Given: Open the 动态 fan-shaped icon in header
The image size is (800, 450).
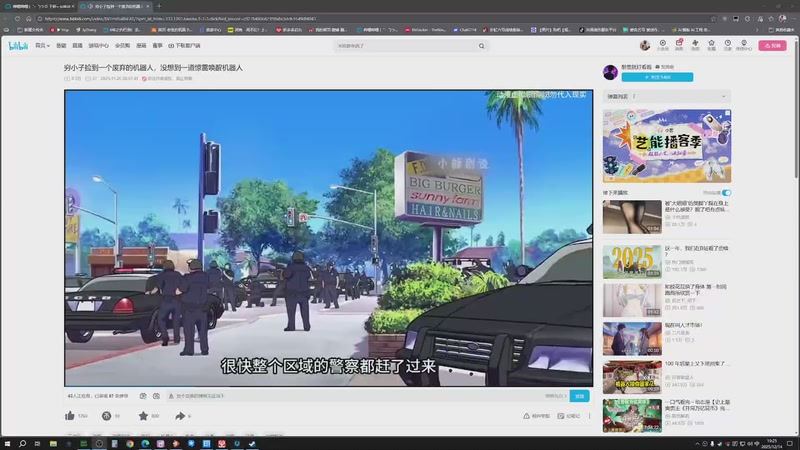Looking at the screenshot, I should [x=695, y=45].
